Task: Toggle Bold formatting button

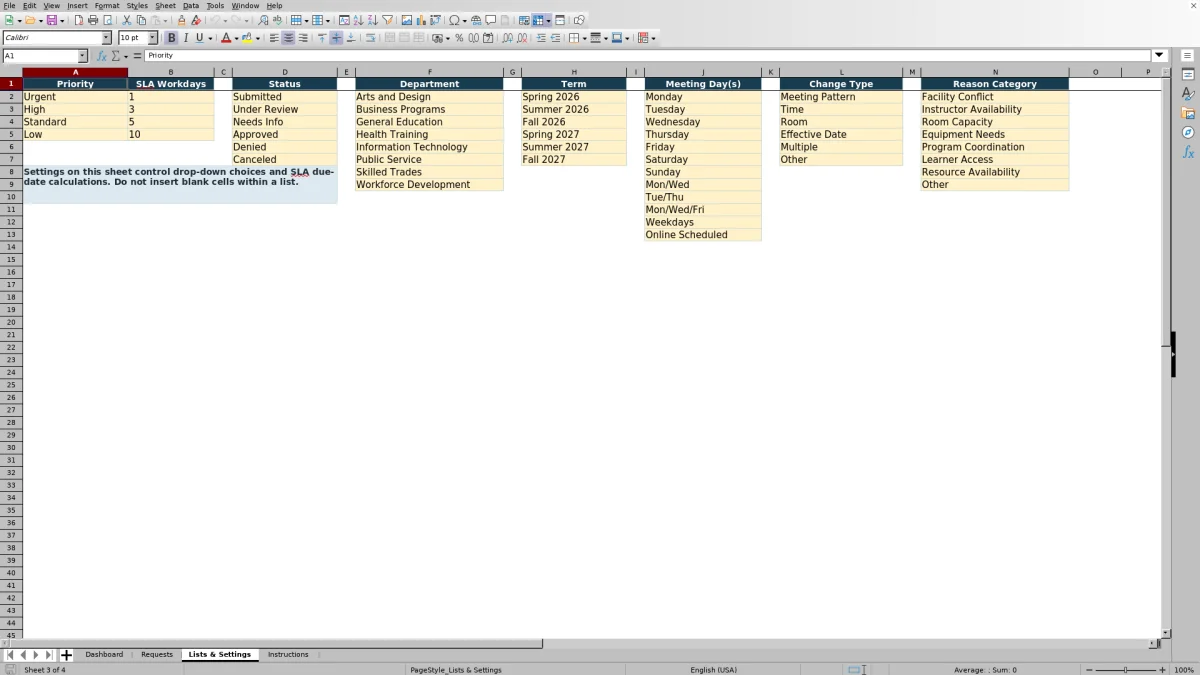Action: 171,38
